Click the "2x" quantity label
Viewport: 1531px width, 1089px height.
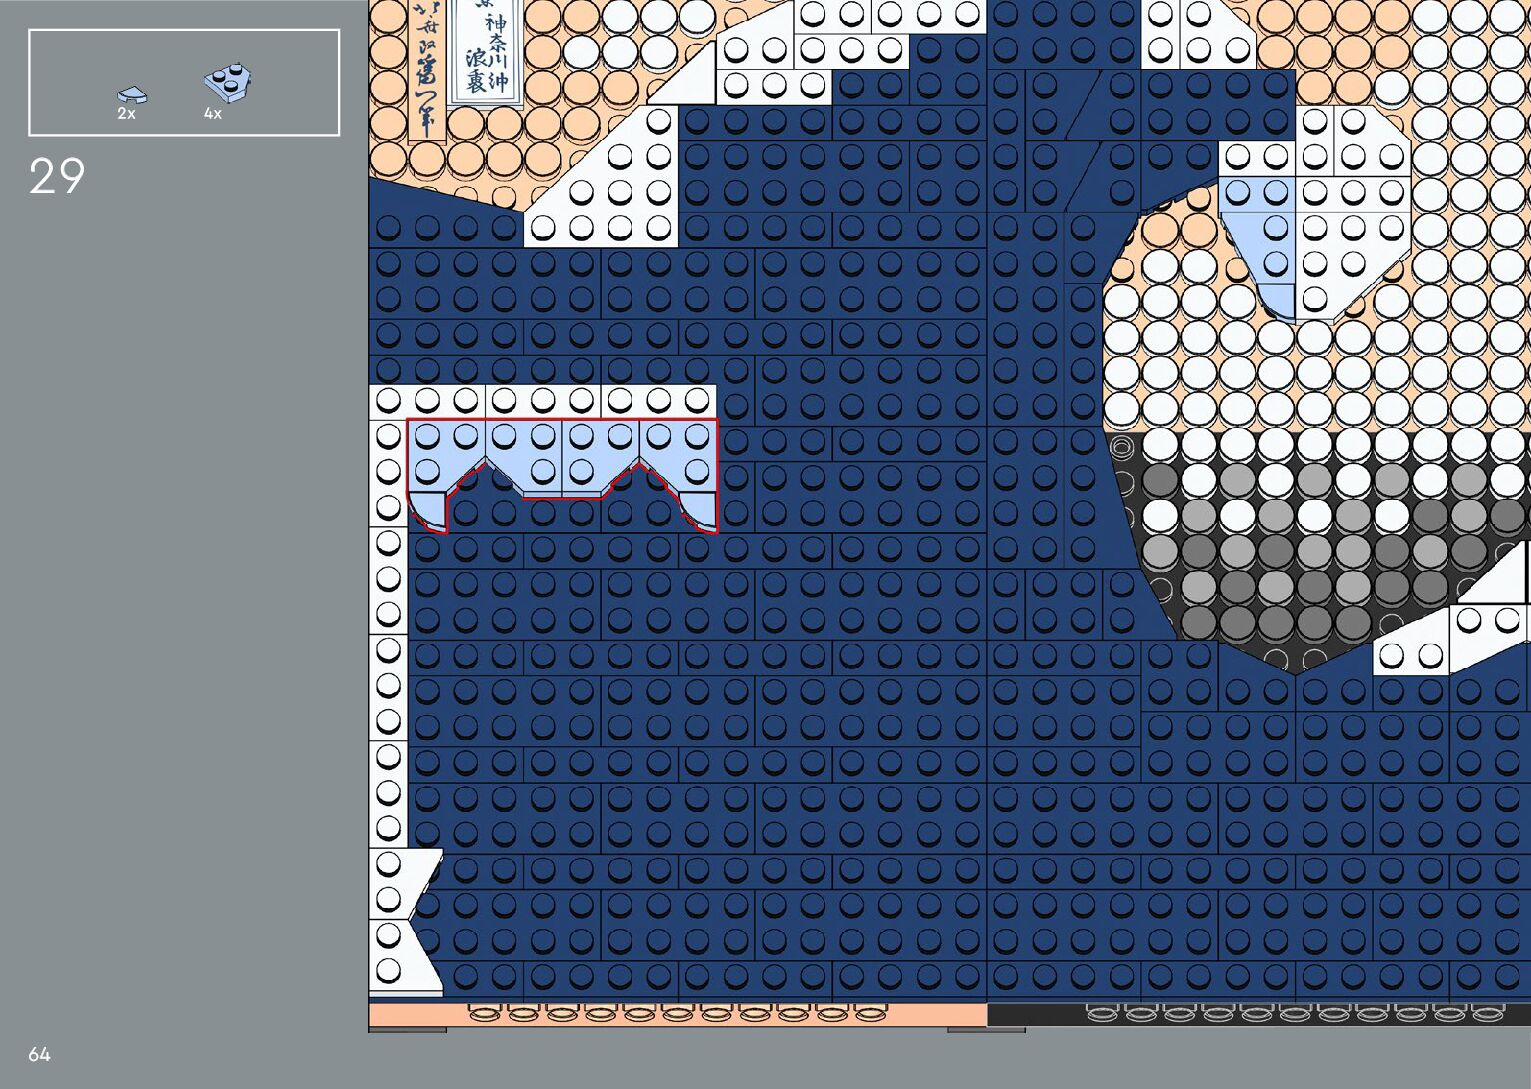pyautogui.click(x=126, y=114)
